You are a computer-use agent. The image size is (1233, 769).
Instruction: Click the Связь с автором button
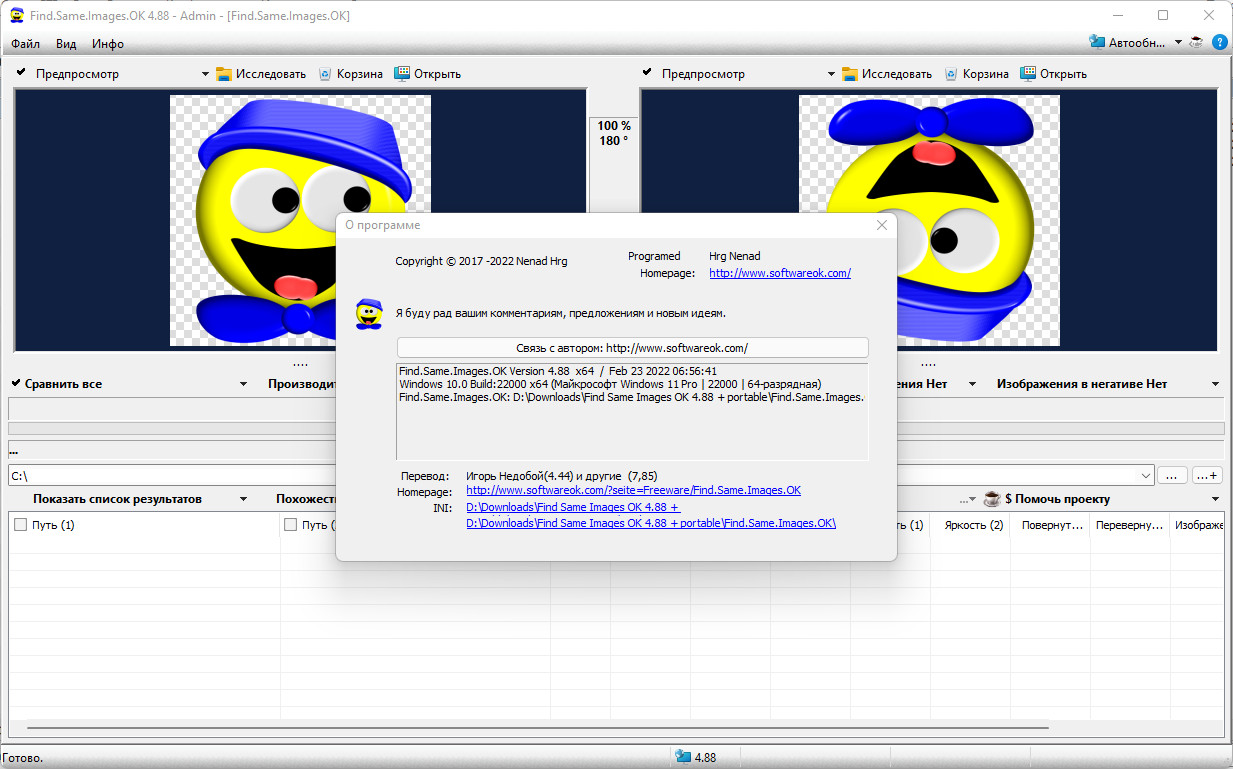click(633, 348)
